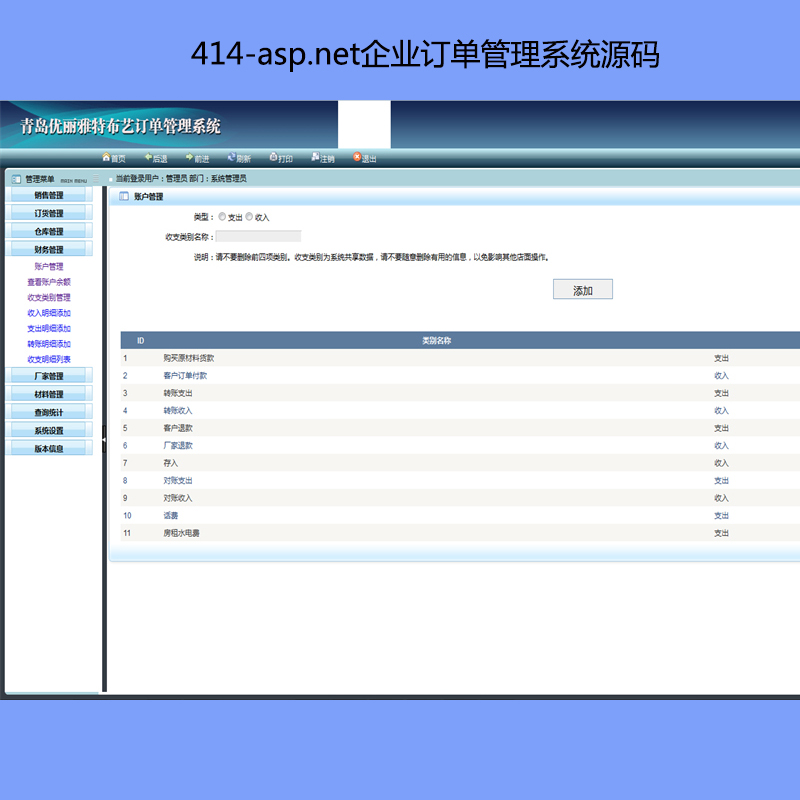Click the 收支类别名称 text field

pos(259,237)
